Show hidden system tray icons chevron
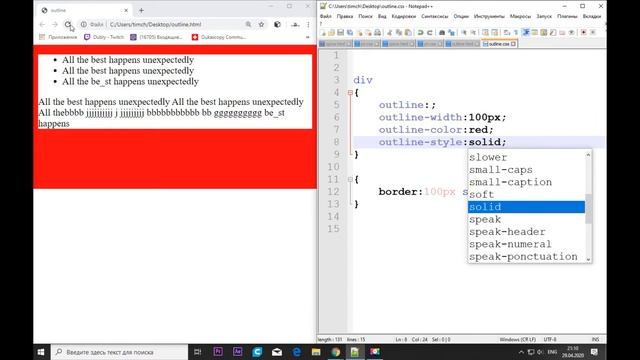Screen dimensions: 640x360 click(521, 352)
